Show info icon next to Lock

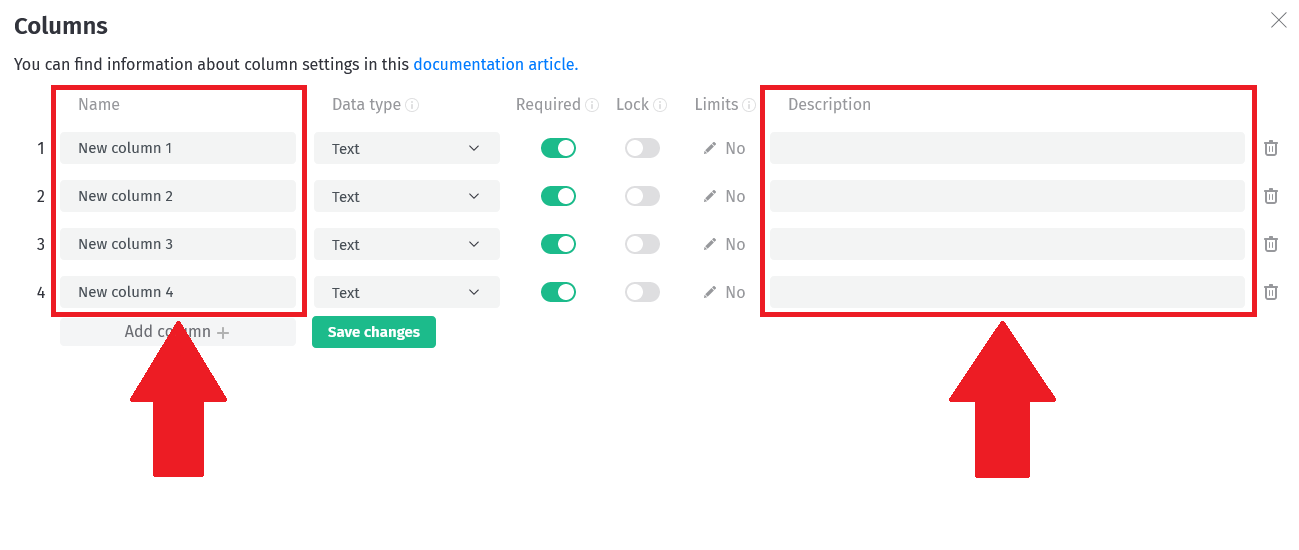tap(660, 105)
